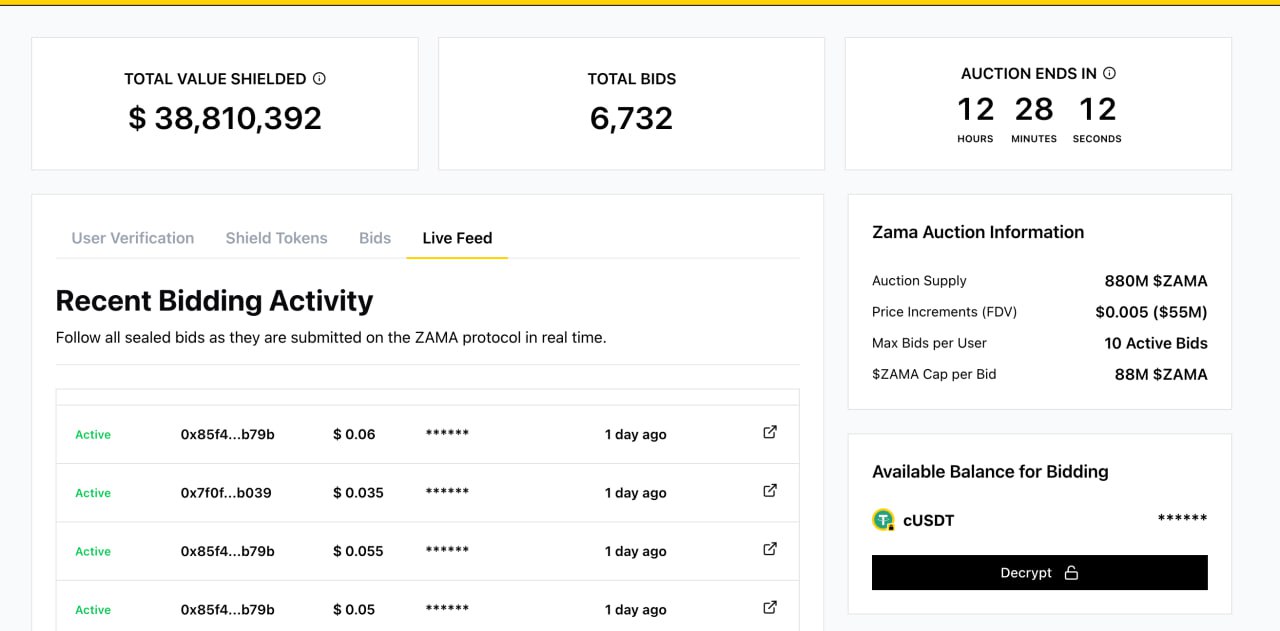Click Active status of $0.055 bid
1280x631 pixels.
point(93,552)
